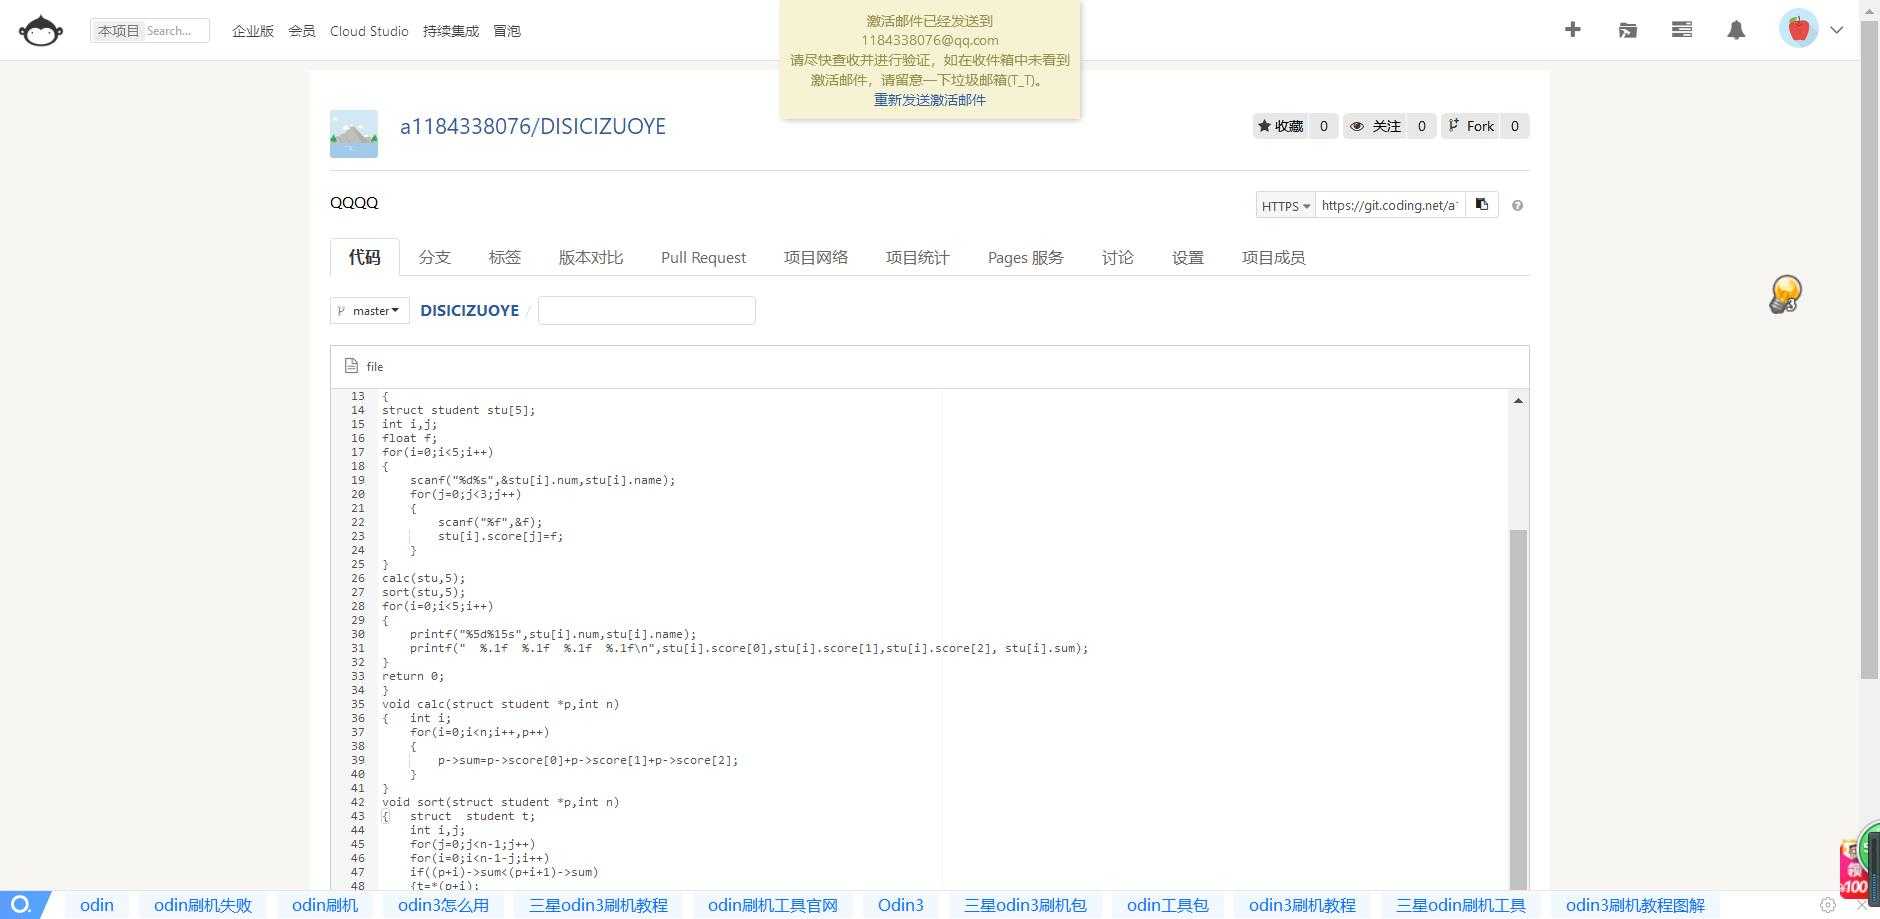Image resolution: width=1880 pixels, height=919 pixels.
Task: Open 会员 in top navigation
Action: click(302, 31)
